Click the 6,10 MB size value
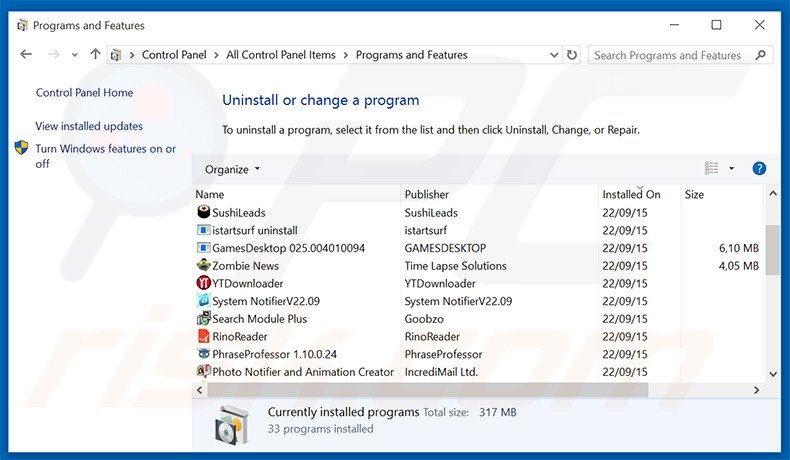The height and width of the screenshot is (460, 790). click(x=739, y=248)
